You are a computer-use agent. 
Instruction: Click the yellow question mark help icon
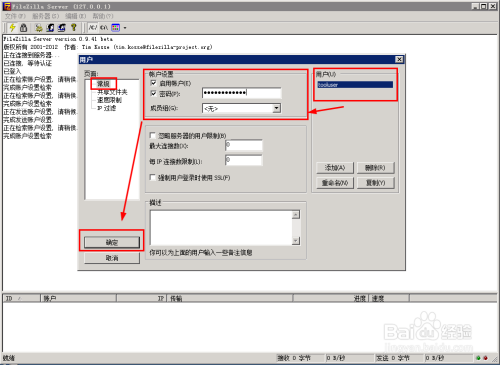[74, 28]
